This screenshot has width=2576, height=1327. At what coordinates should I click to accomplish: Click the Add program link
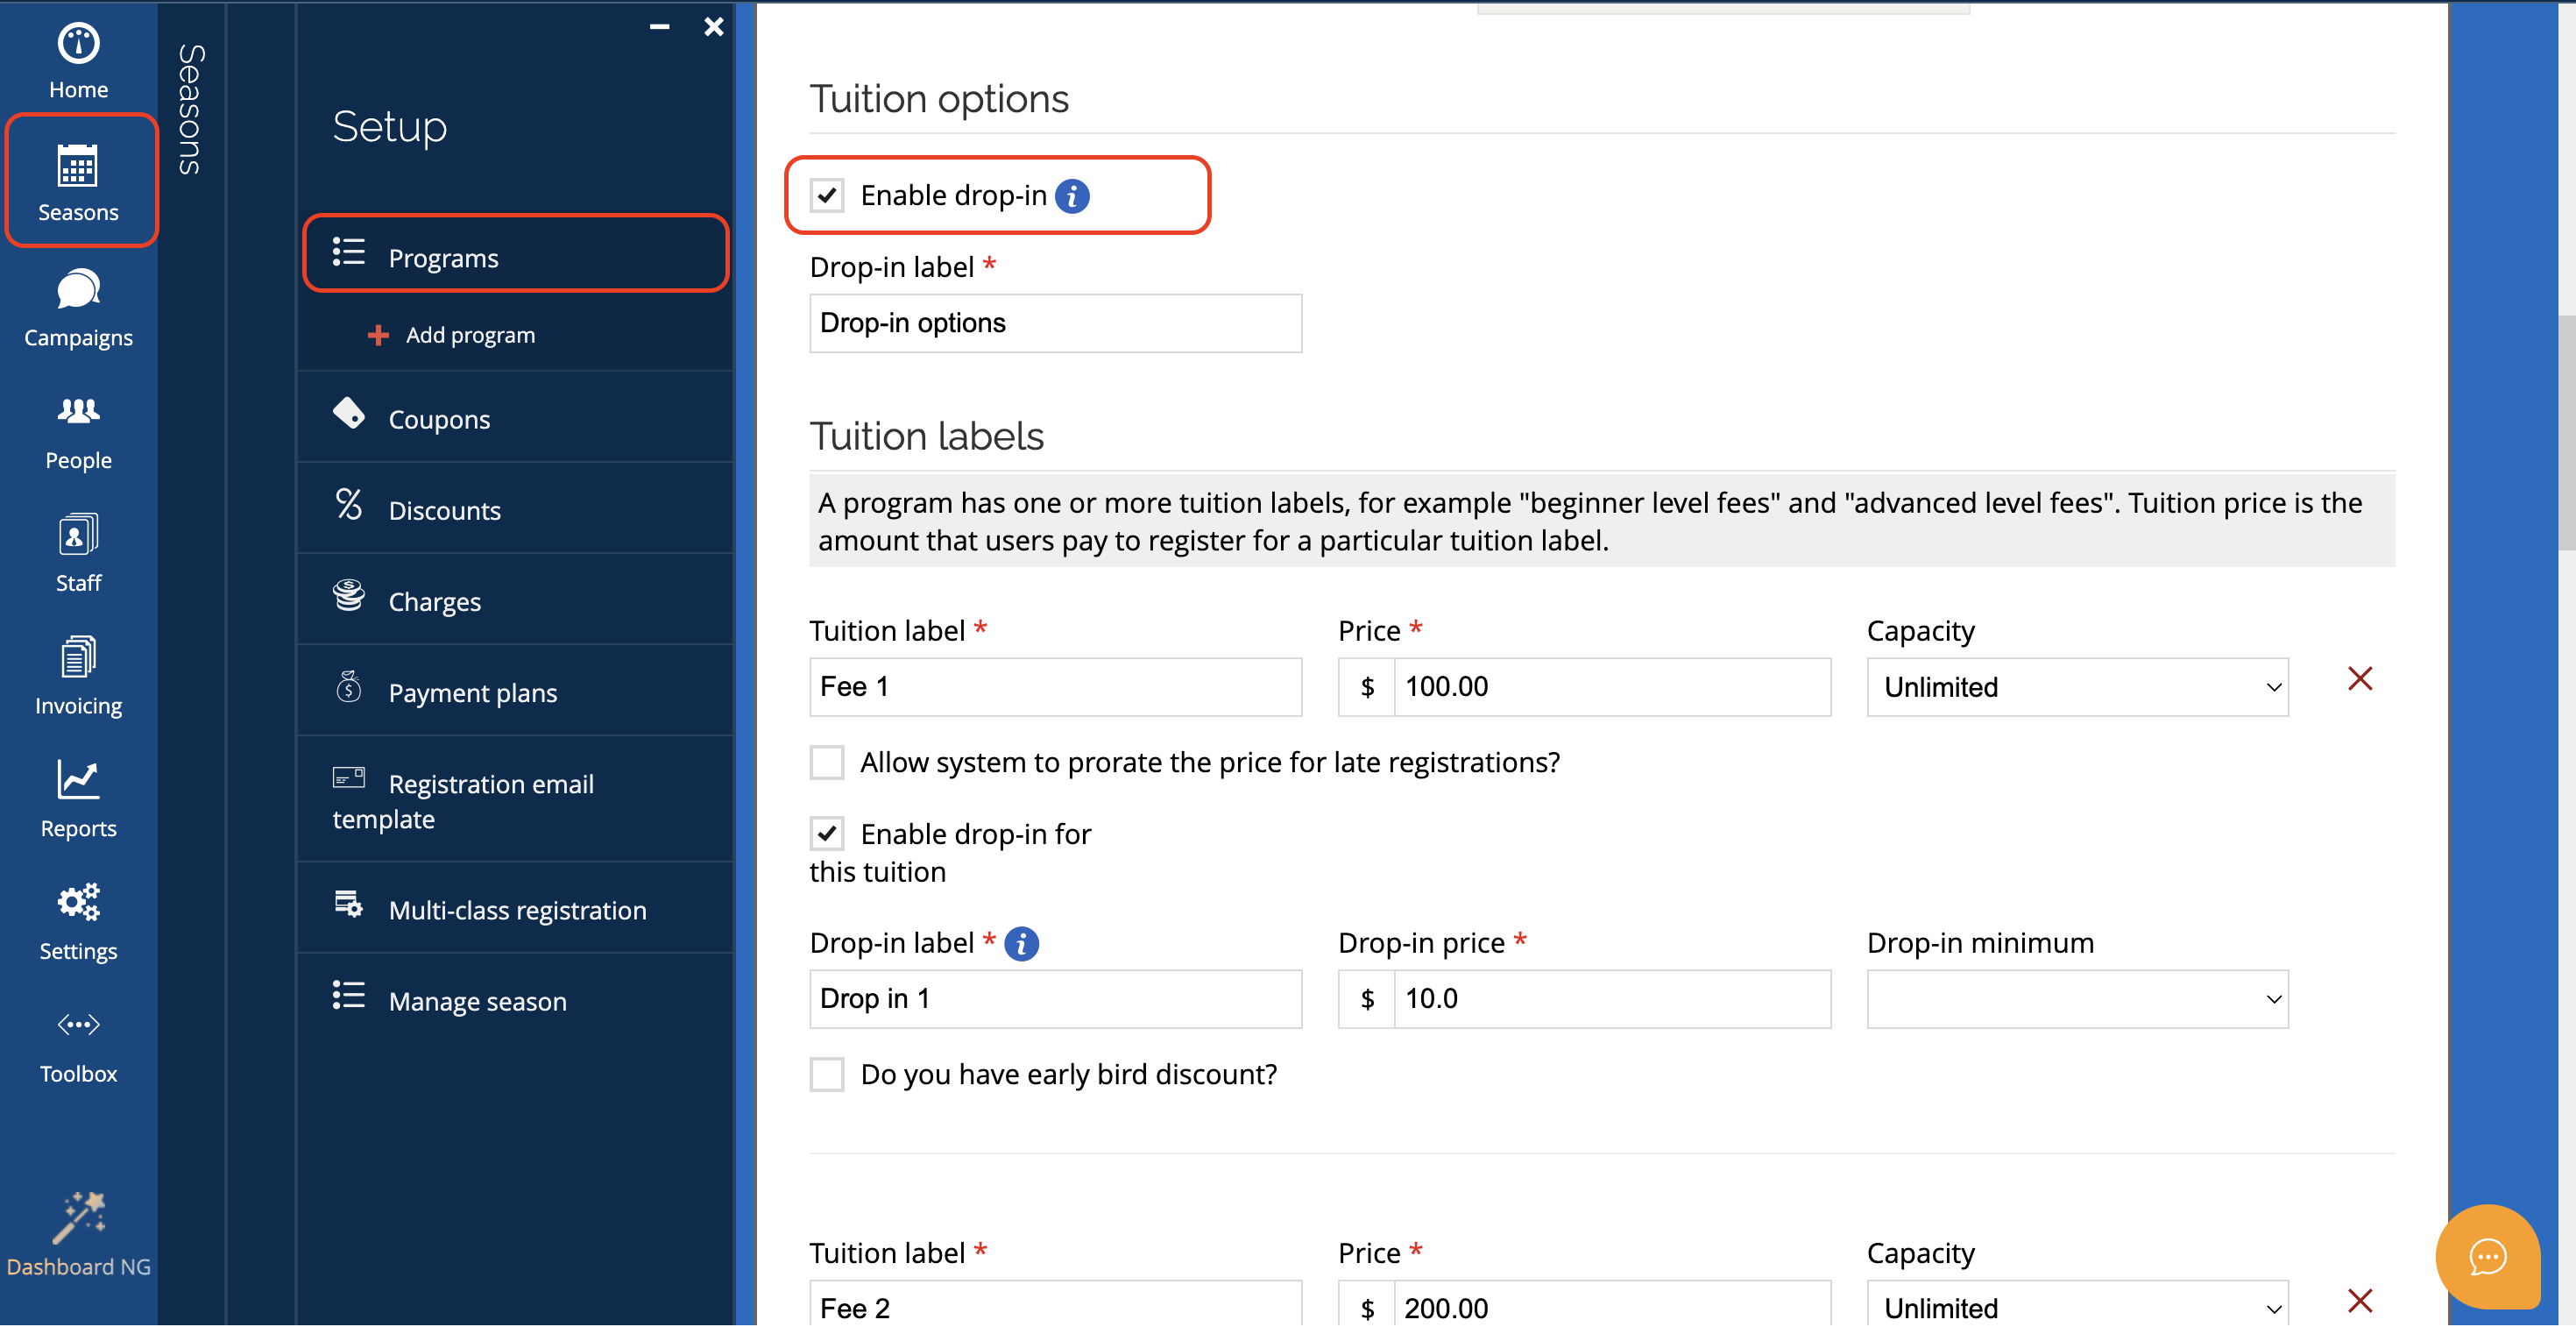(470, 335)
